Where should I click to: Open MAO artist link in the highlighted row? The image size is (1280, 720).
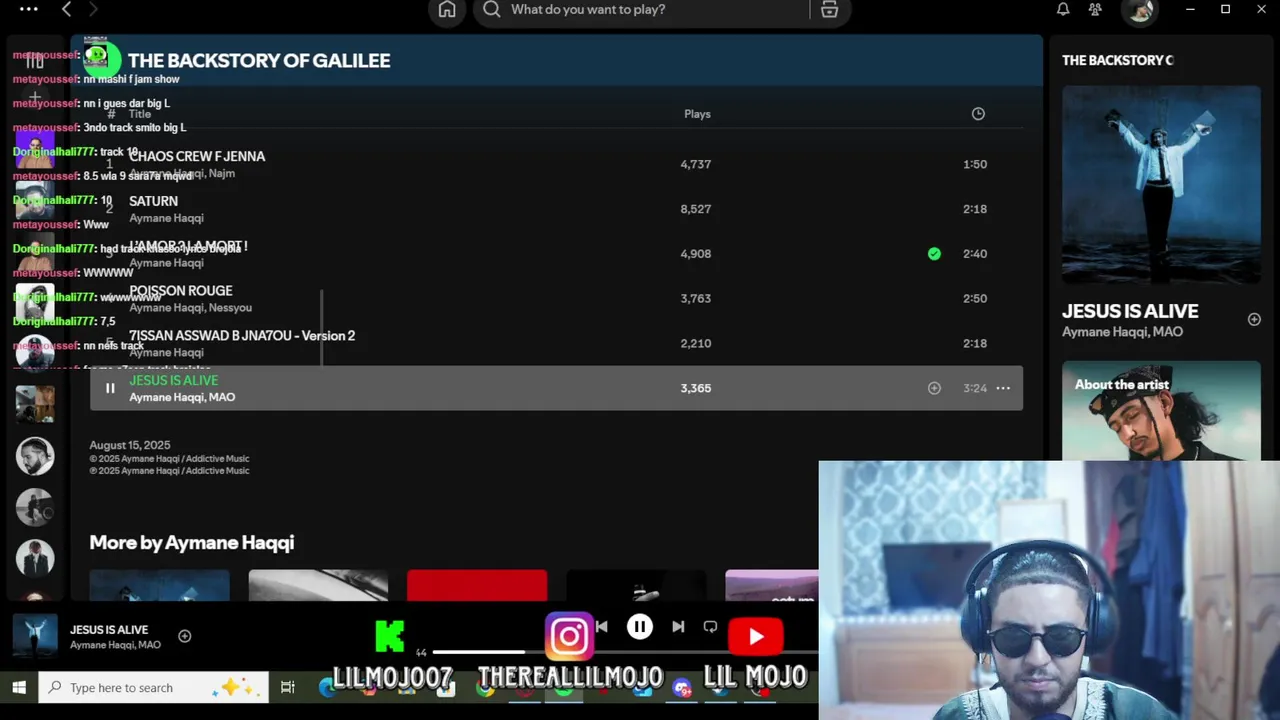click(x=222, y=397)
